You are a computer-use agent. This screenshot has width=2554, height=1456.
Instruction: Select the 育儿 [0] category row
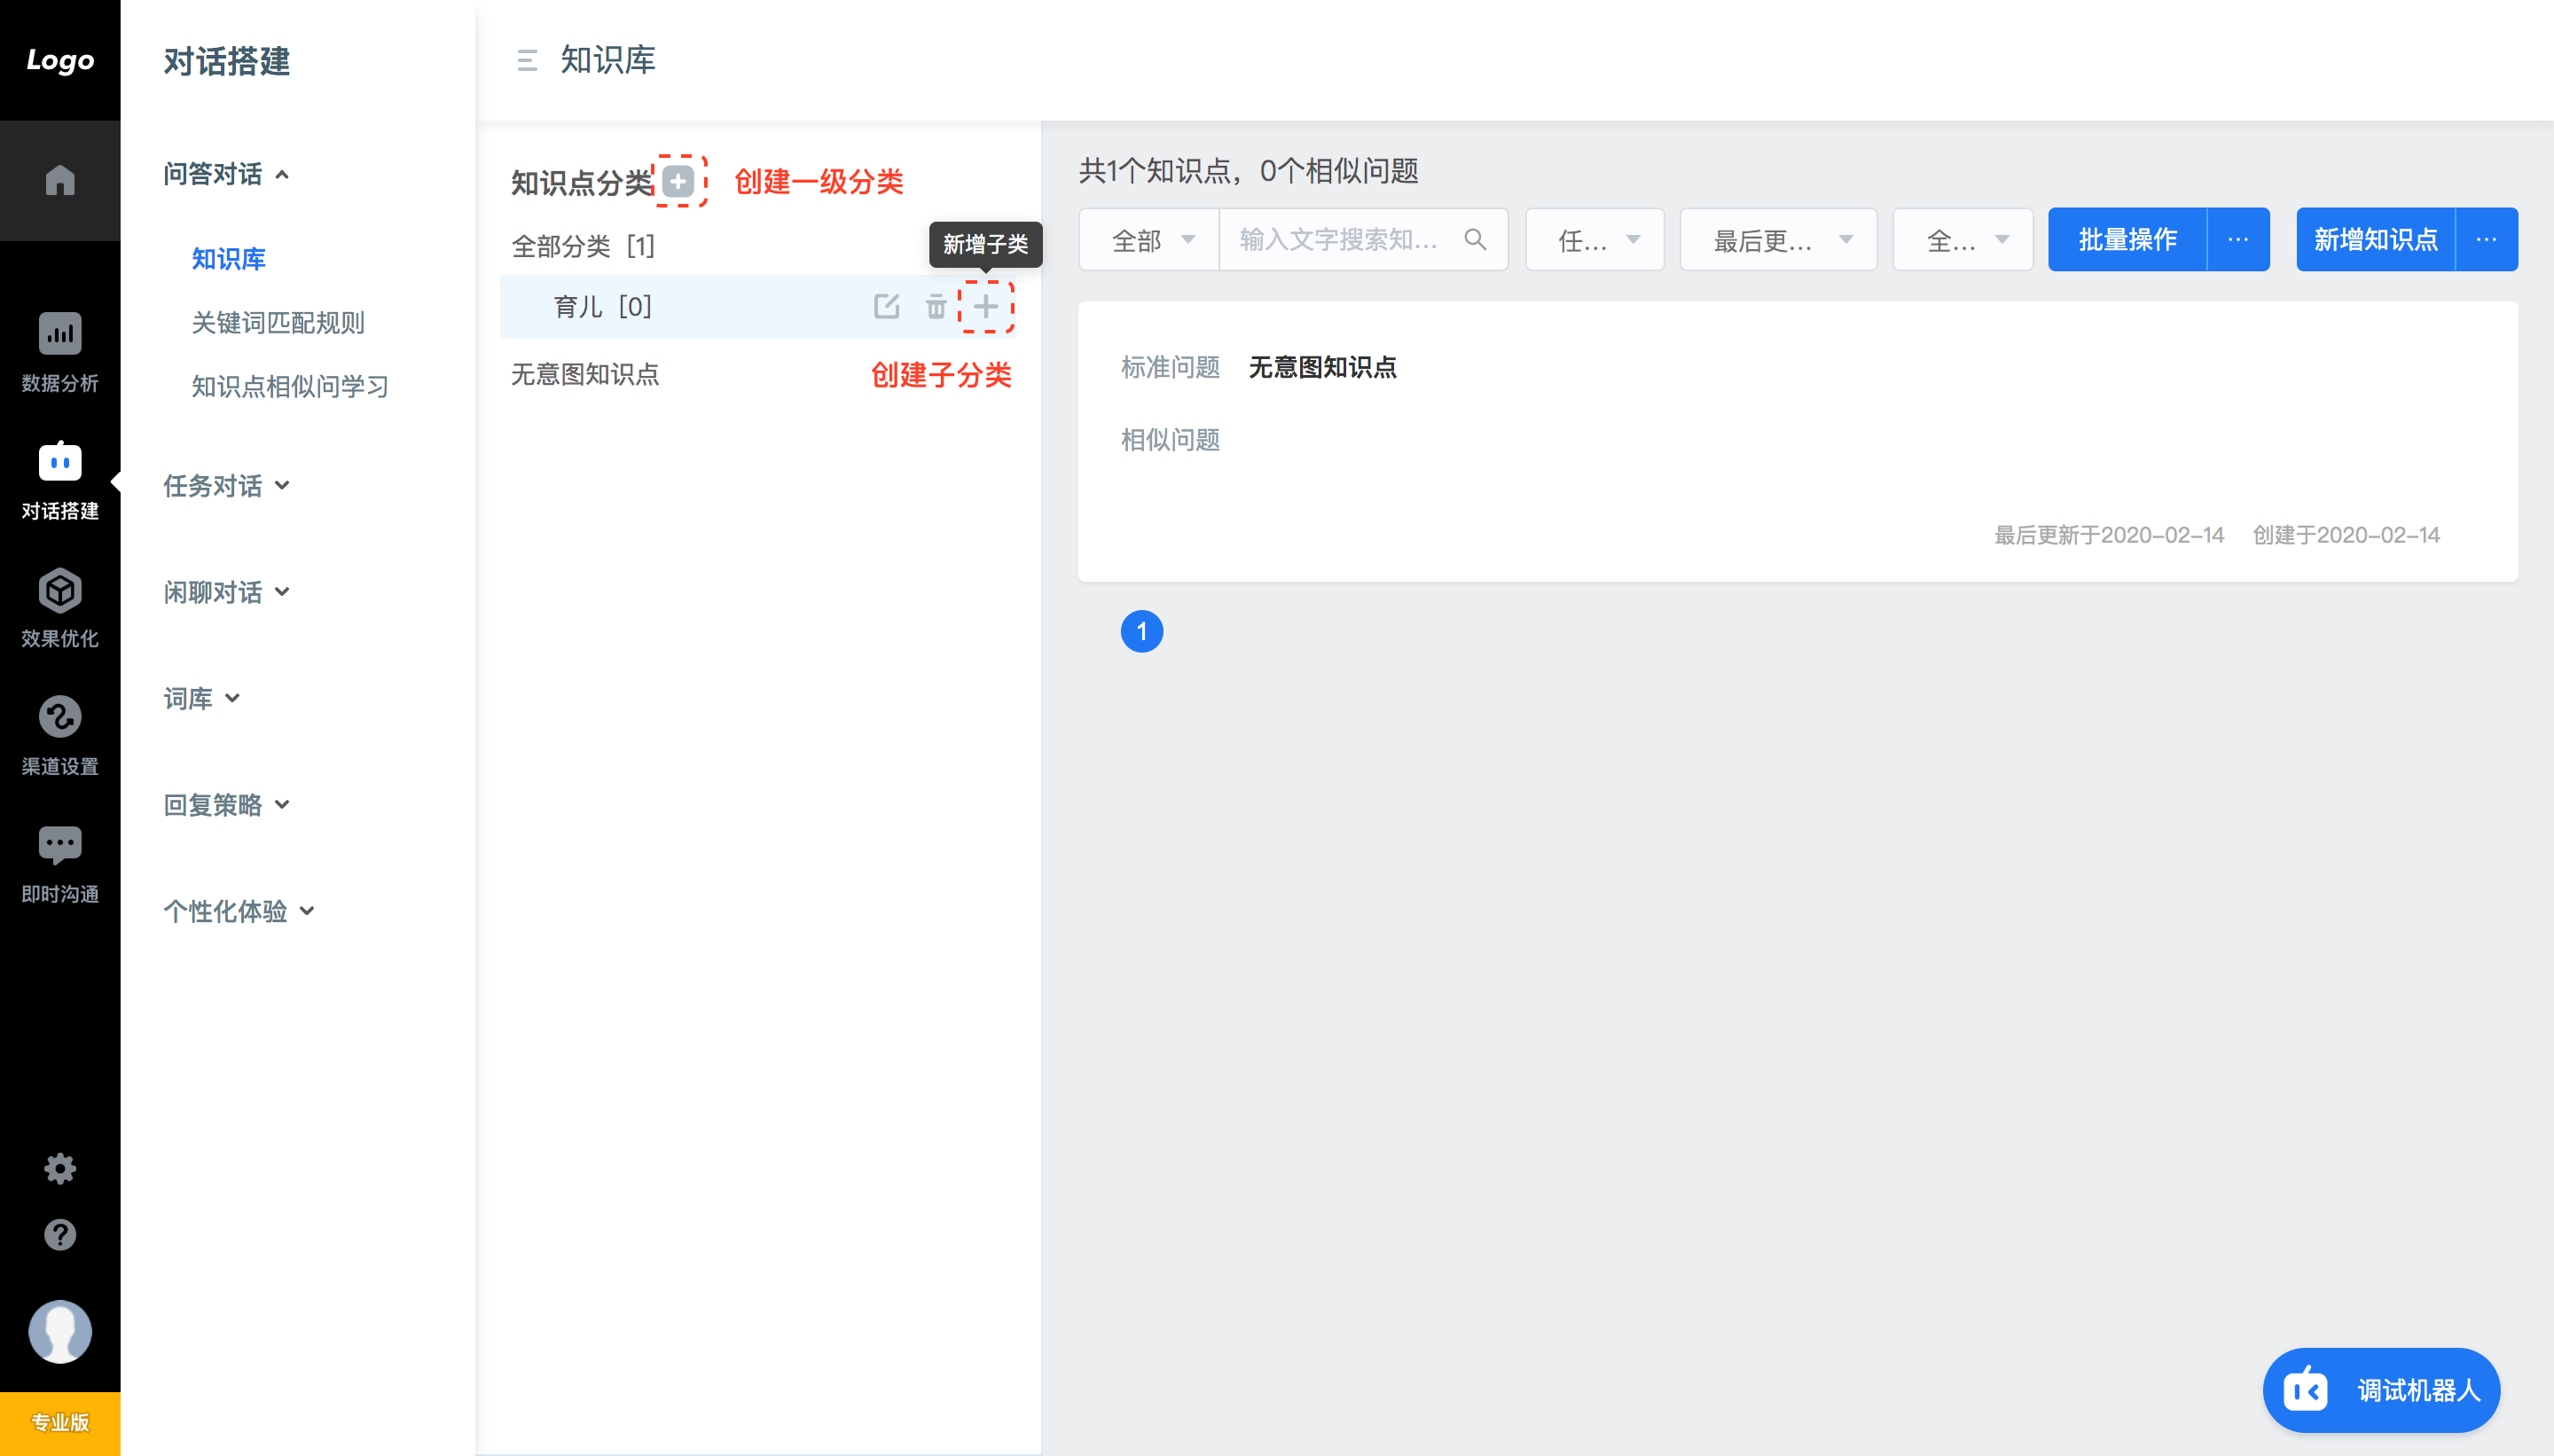click(x=758, y=306)
